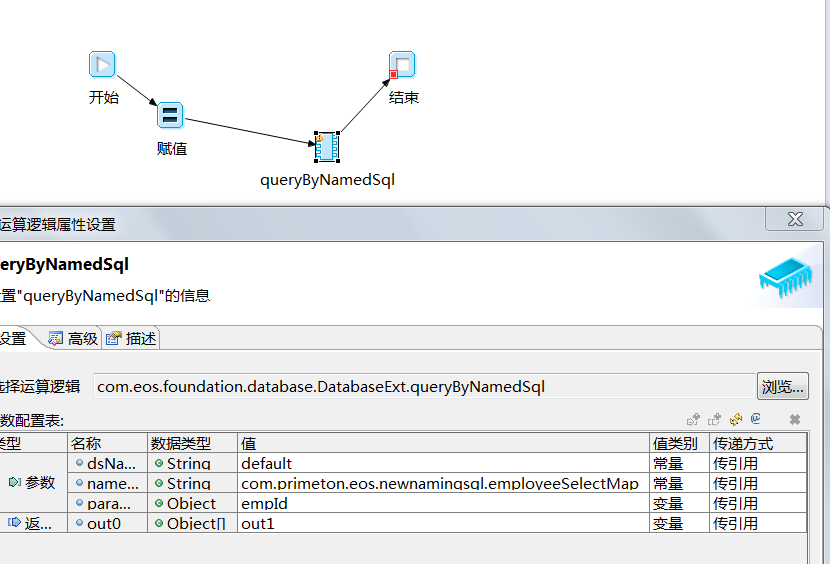The height and width of the screenshot is (564, 830).
Task: Select the 赋值 assignment node icon
Action: pyautogui.click(x=170, y=115)
